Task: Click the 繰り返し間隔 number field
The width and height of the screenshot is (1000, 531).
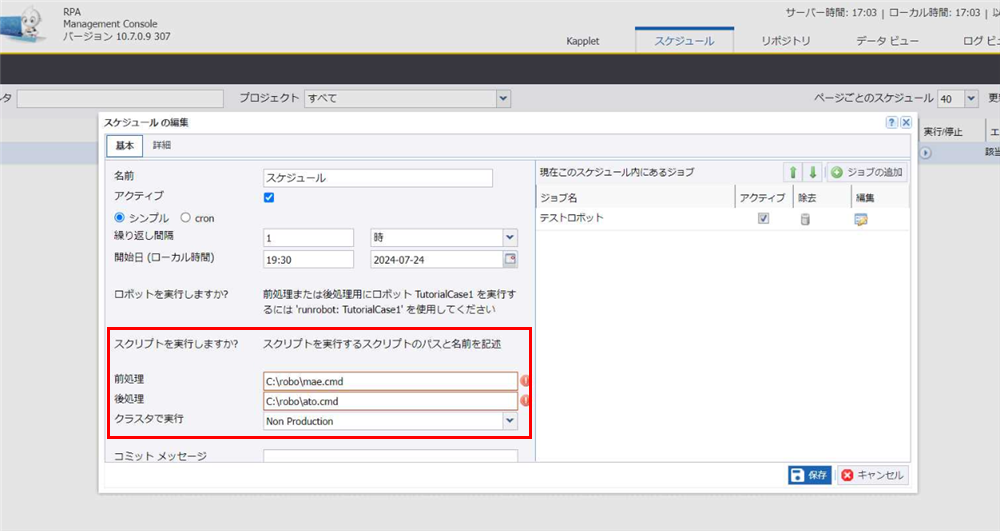Action: tap(308, 238)
